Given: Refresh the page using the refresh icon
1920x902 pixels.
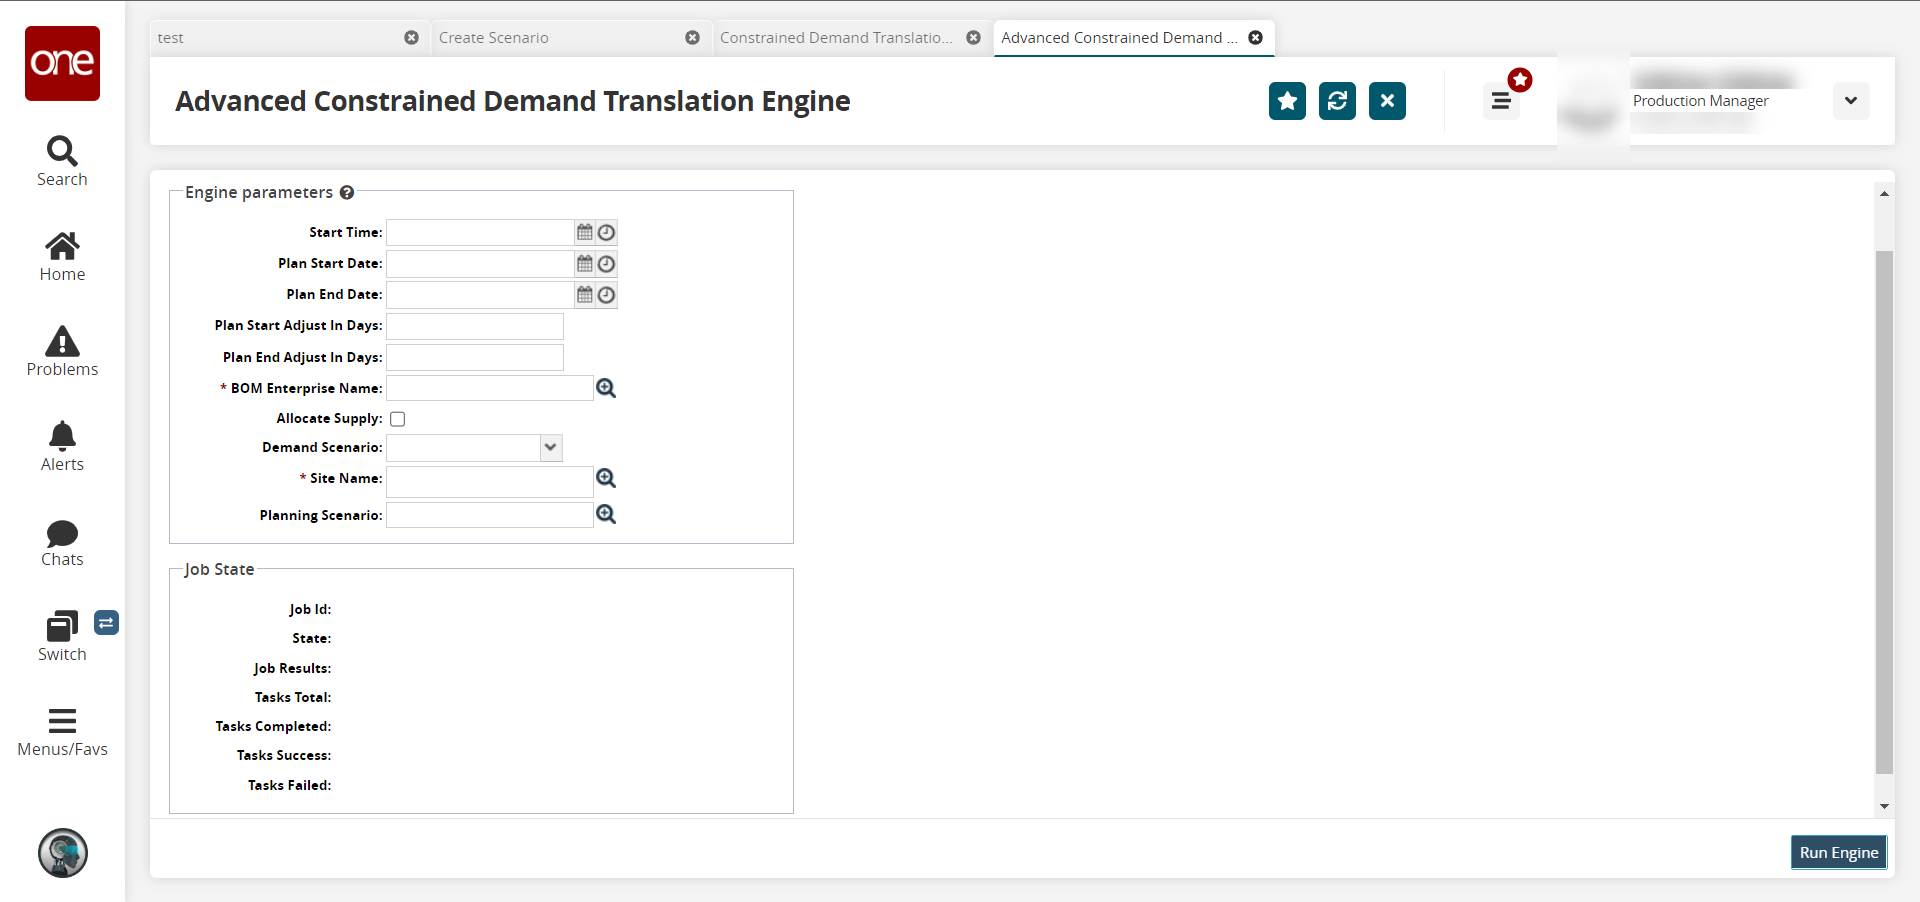Looking at the screenshot, I should 1337,101.
